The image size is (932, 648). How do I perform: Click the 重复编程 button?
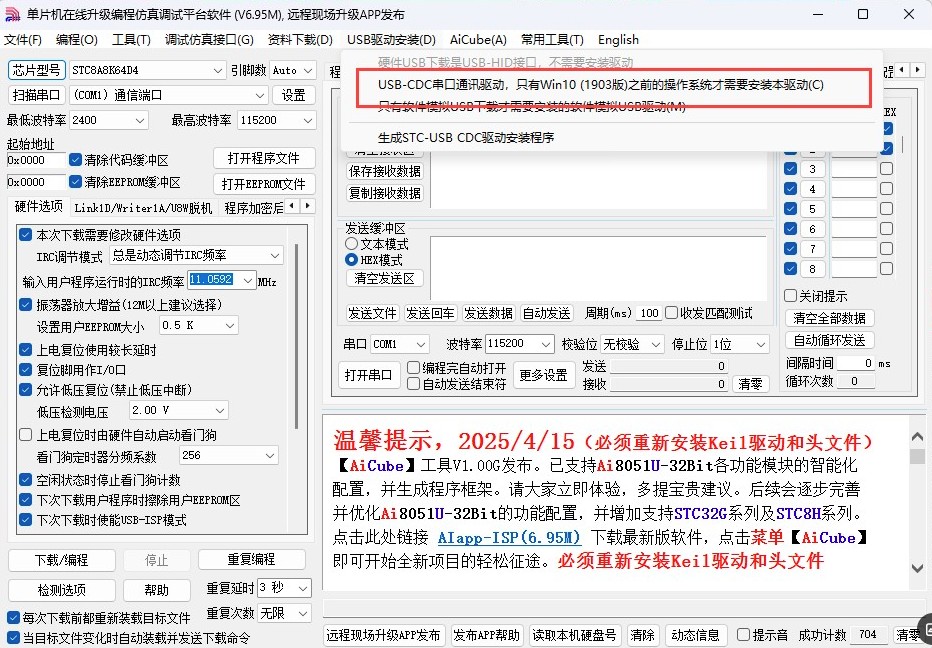pos(251,559)
